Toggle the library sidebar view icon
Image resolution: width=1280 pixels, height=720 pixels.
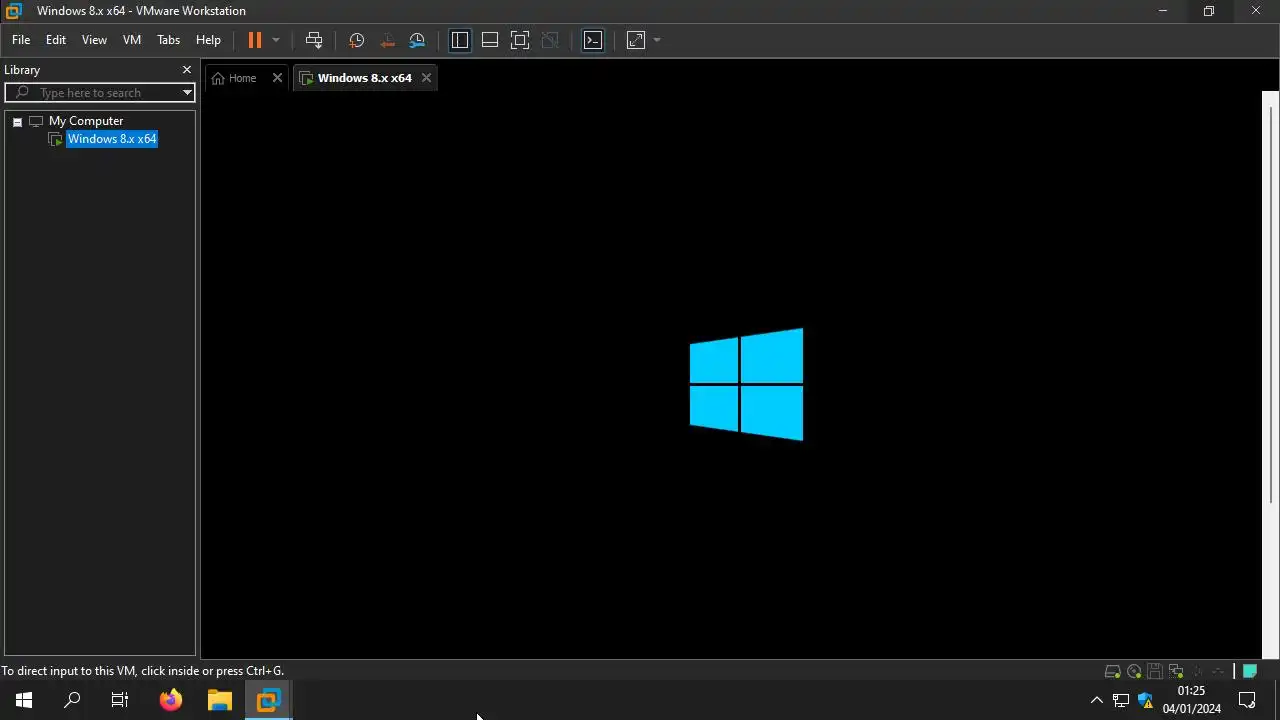pyautogui.click(x=460, y=40)
